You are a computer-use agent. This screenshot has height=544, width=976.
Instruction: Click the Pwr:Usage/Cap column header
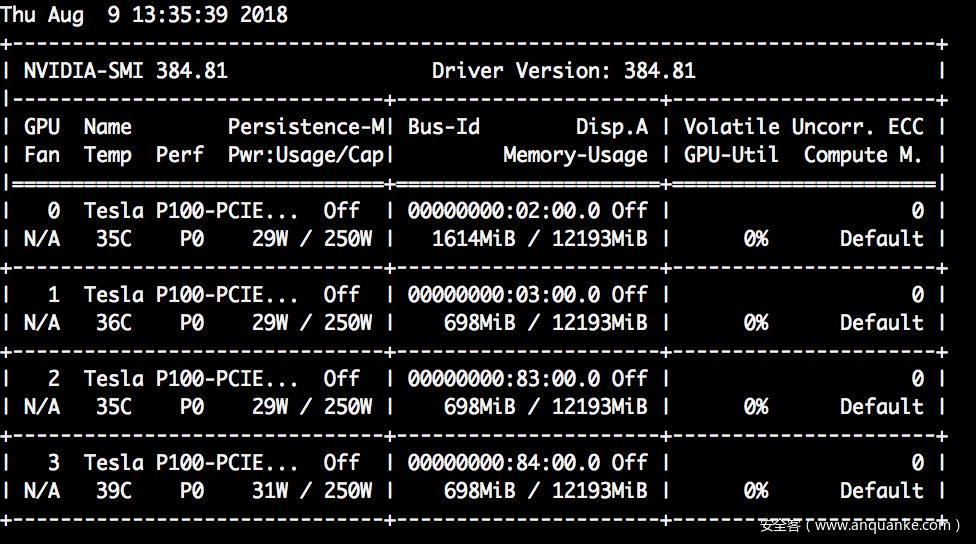click(306, 155)
